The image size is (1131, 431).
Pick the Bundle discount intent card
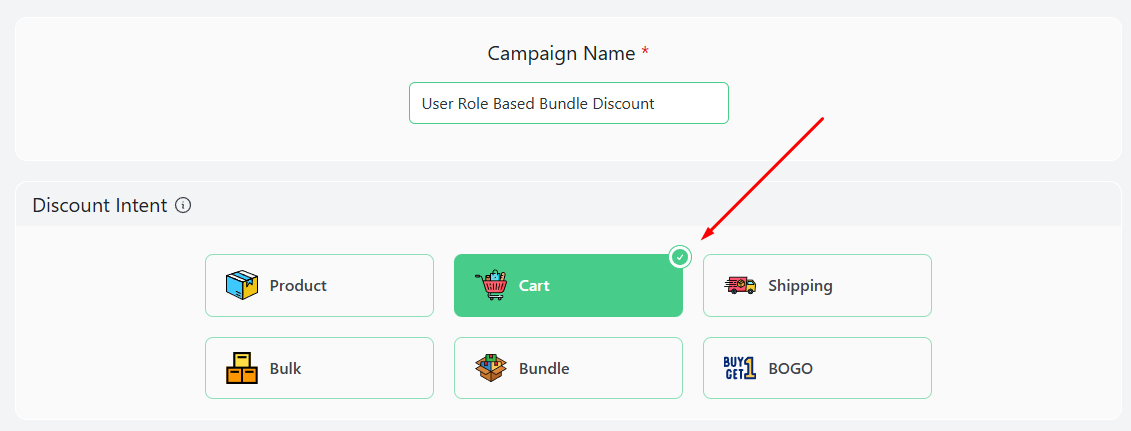pyautogui.click(x=568, y=368)
